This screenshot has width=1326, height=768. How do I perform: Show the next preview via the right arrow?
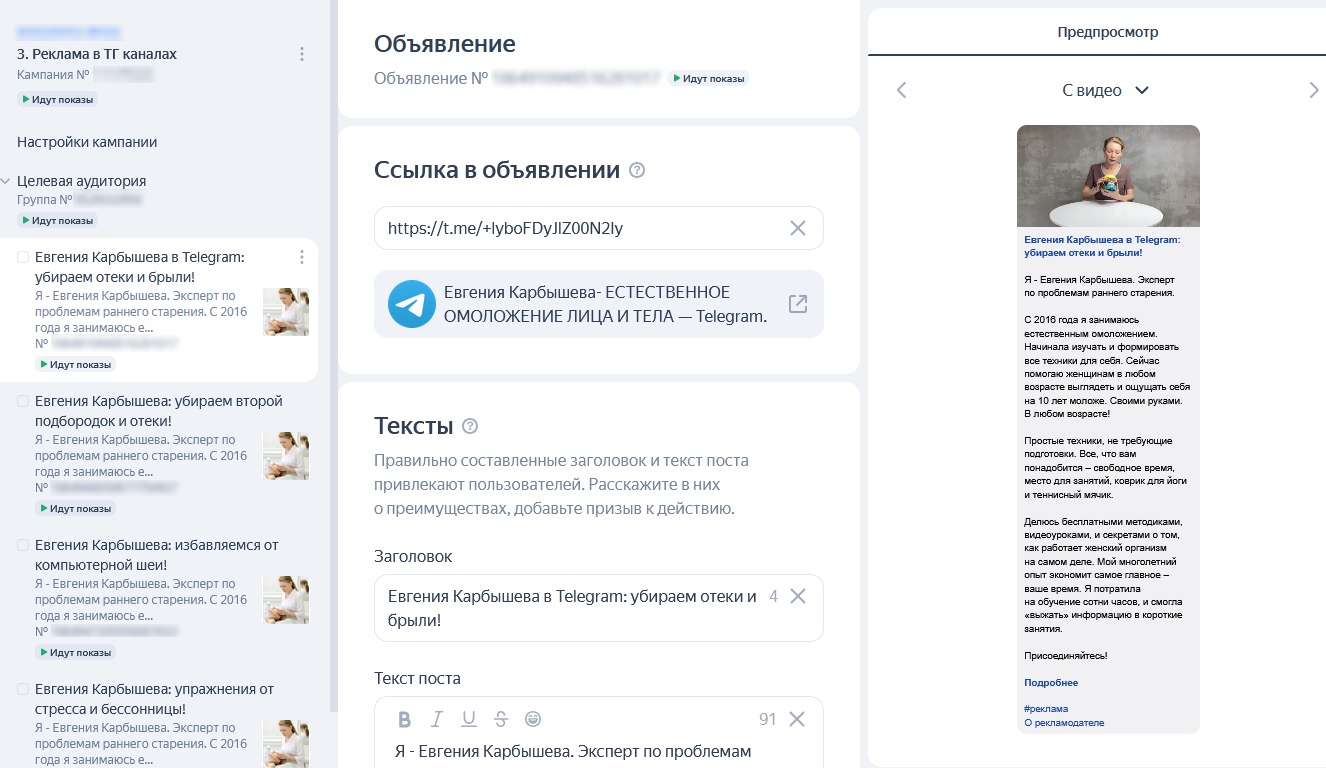pos(1315,90)
